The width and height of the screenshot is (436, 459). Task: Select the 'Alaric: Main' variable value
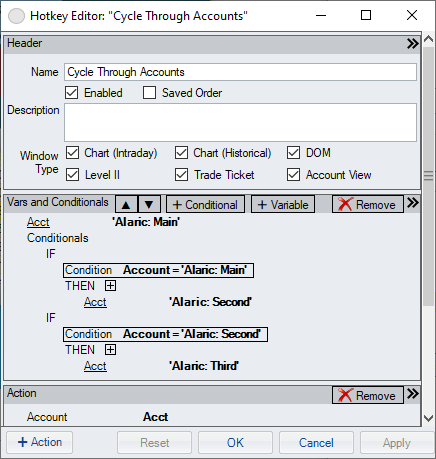pos(146,222)
